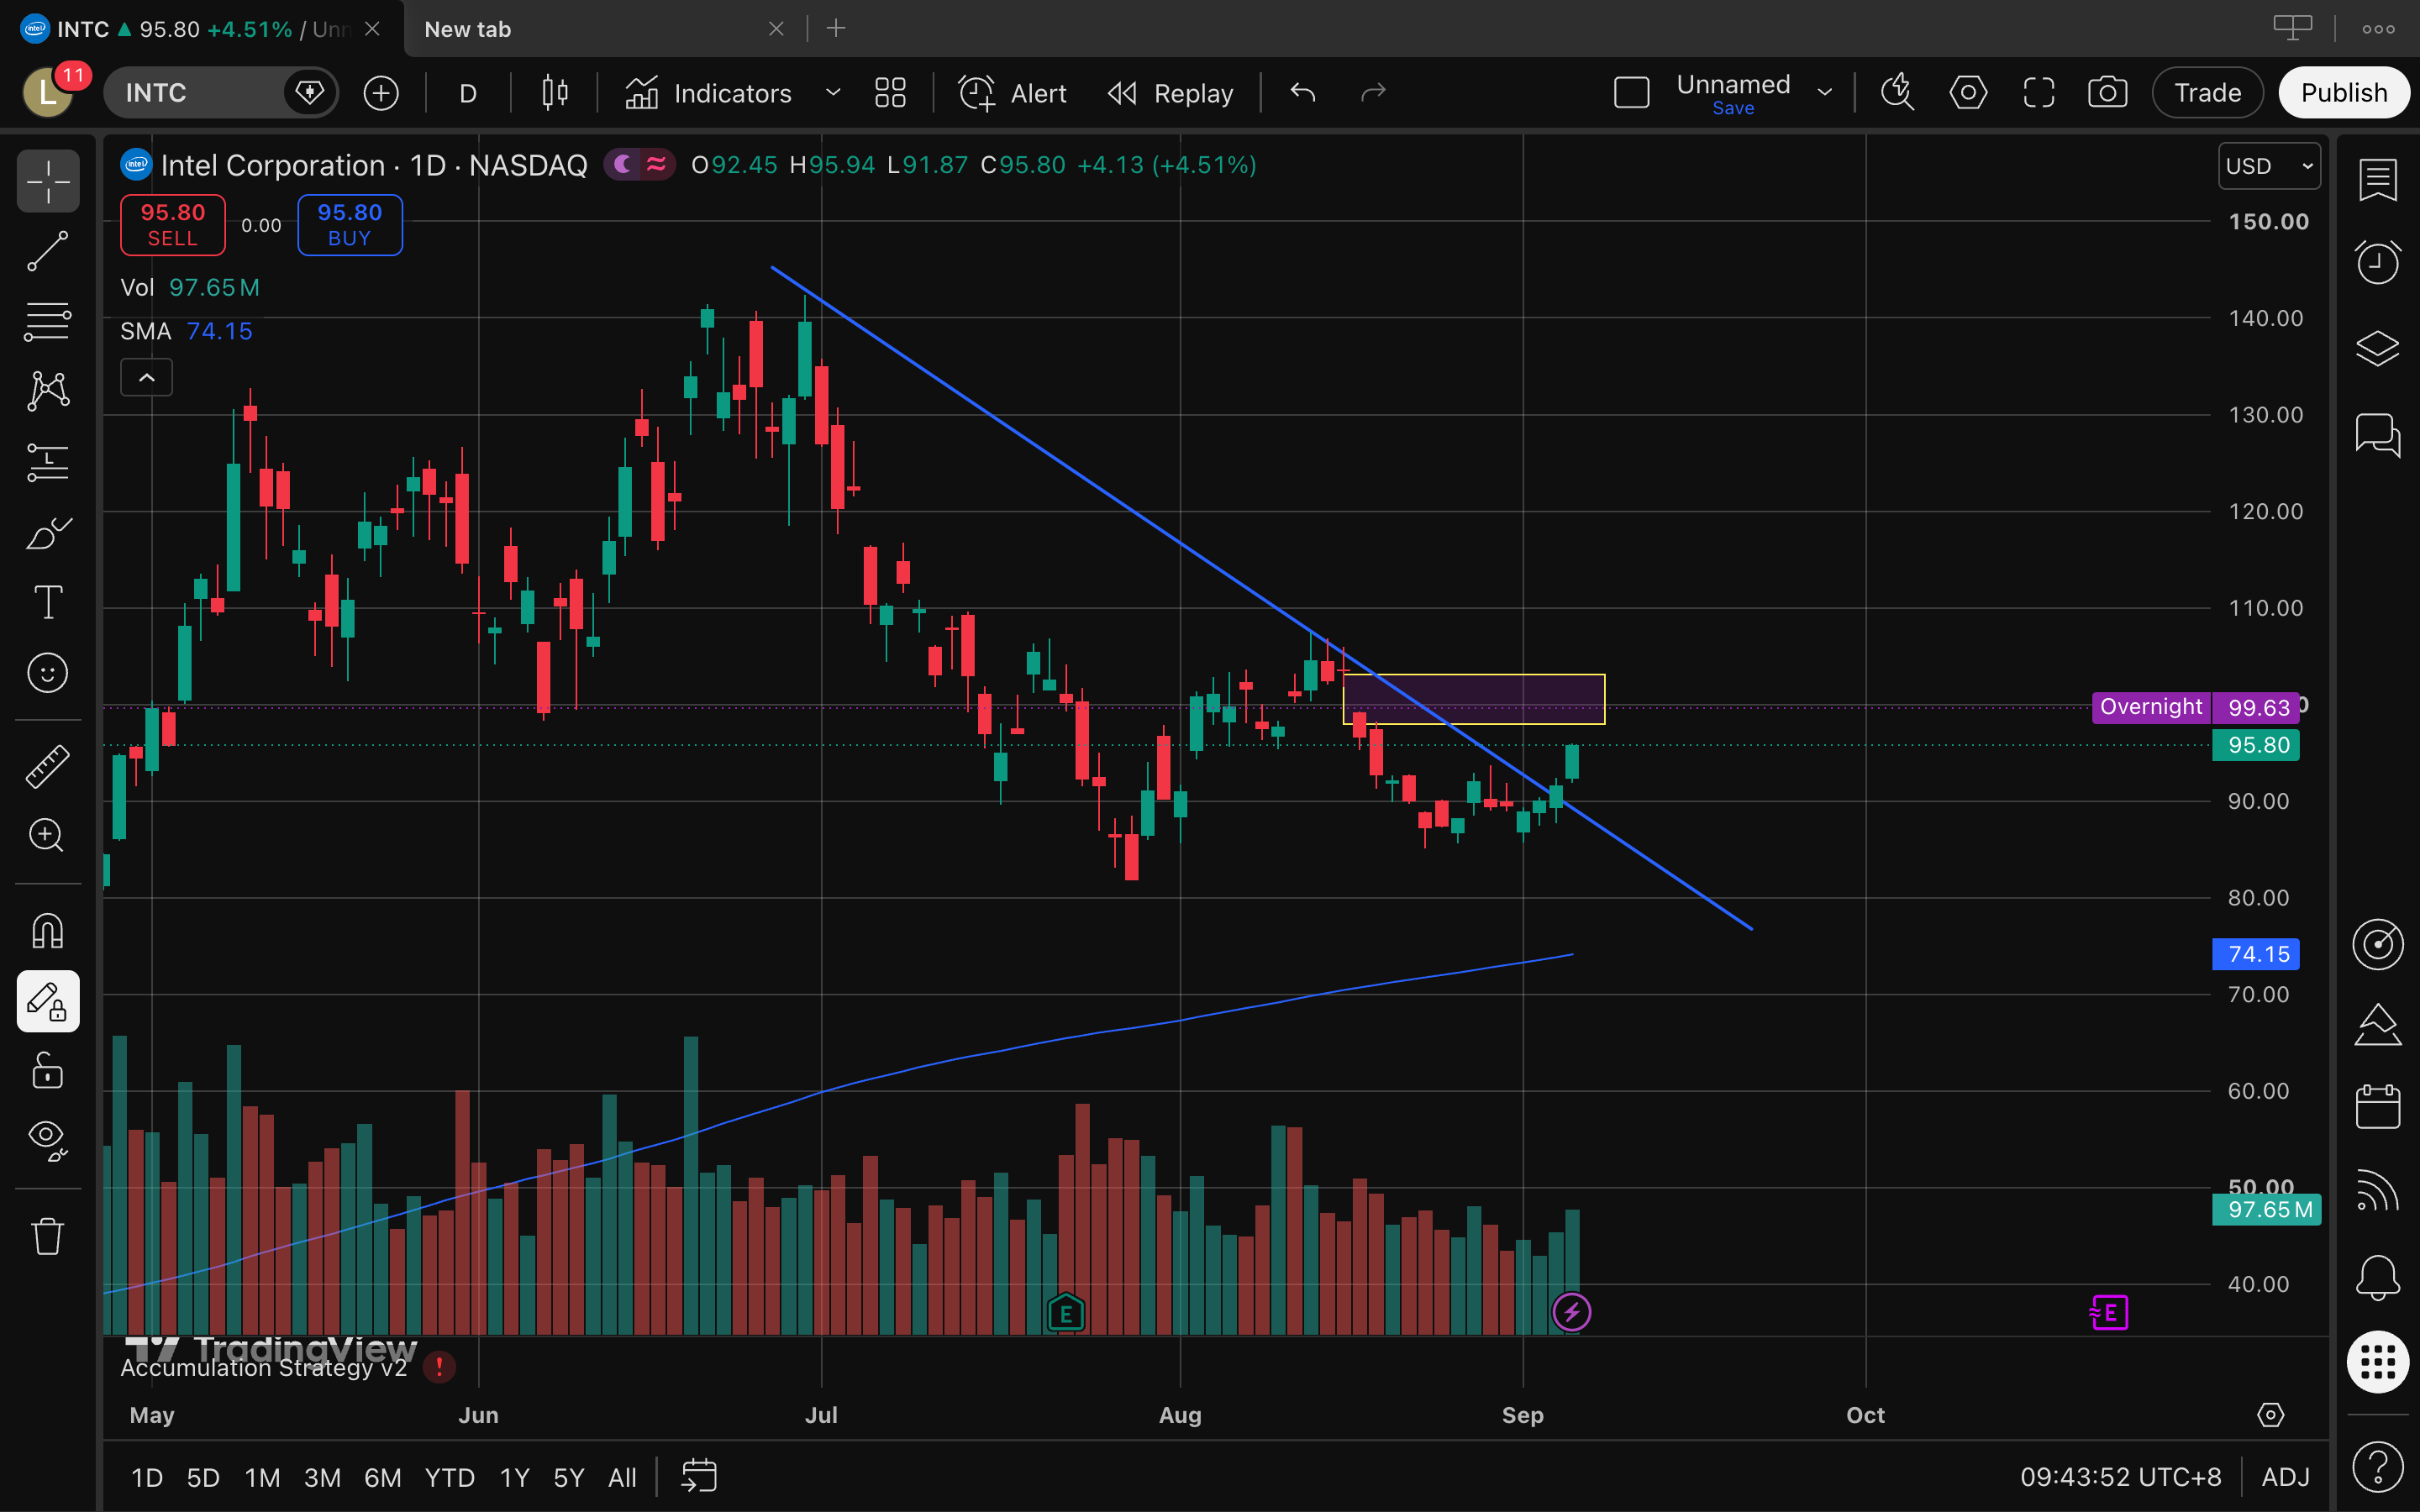
Task: Open the Trade panel button
Action: (2207, 93)
